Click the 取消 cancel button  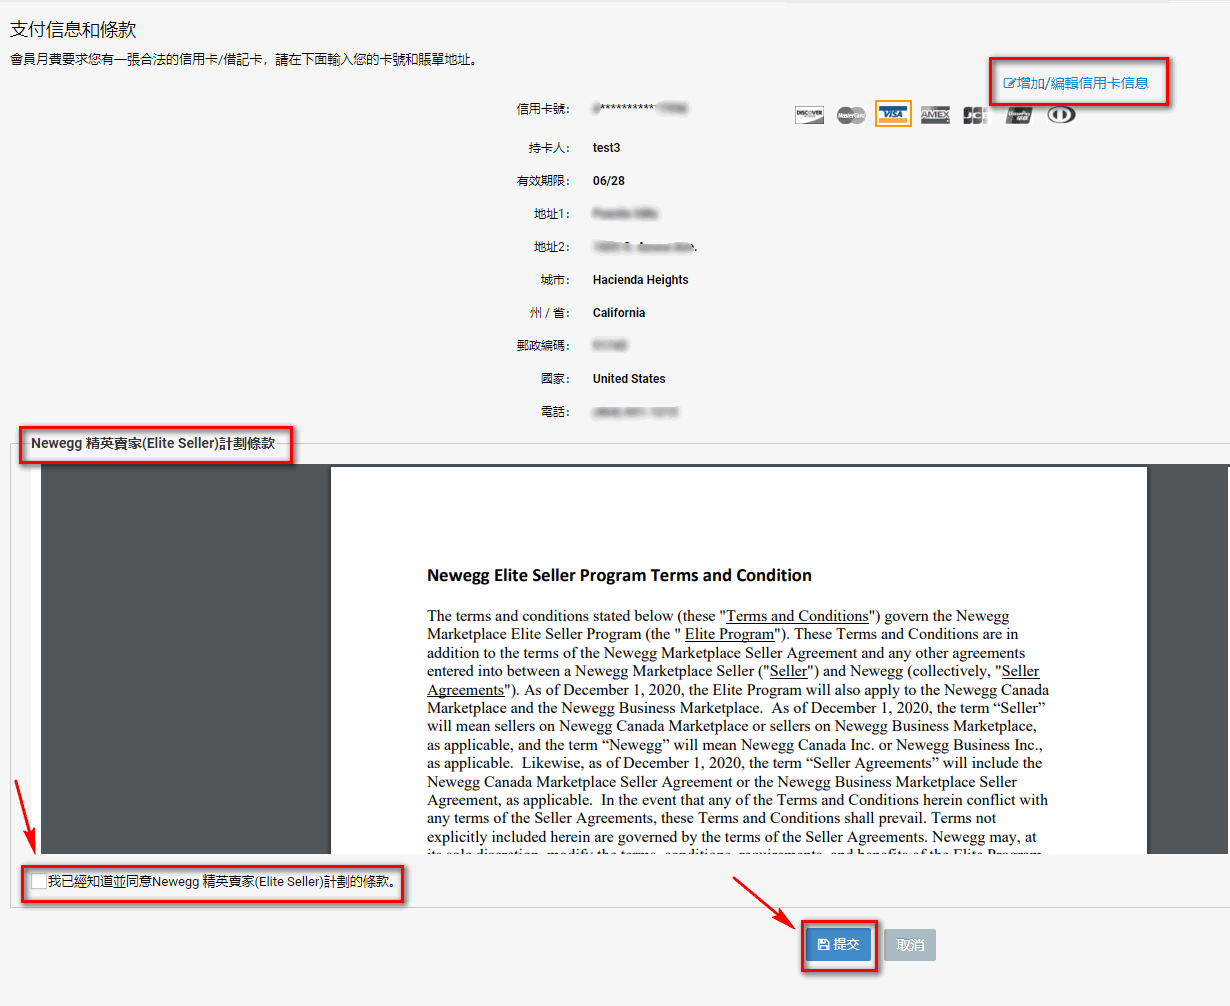pyautogui.click(x=910, y=945)
